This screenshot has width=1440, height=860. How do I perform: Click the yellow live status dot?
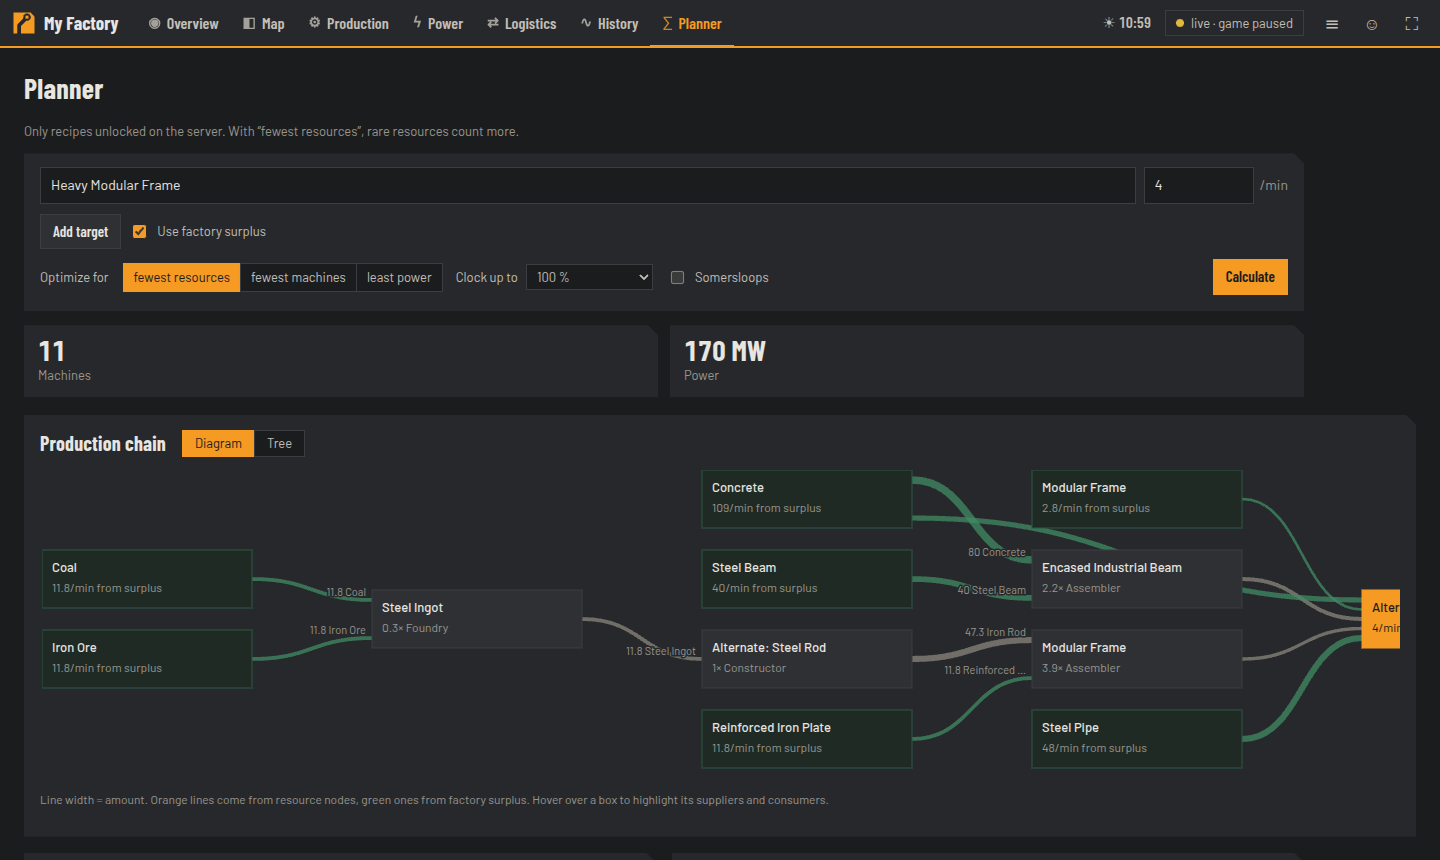[x=1180, y=24]
